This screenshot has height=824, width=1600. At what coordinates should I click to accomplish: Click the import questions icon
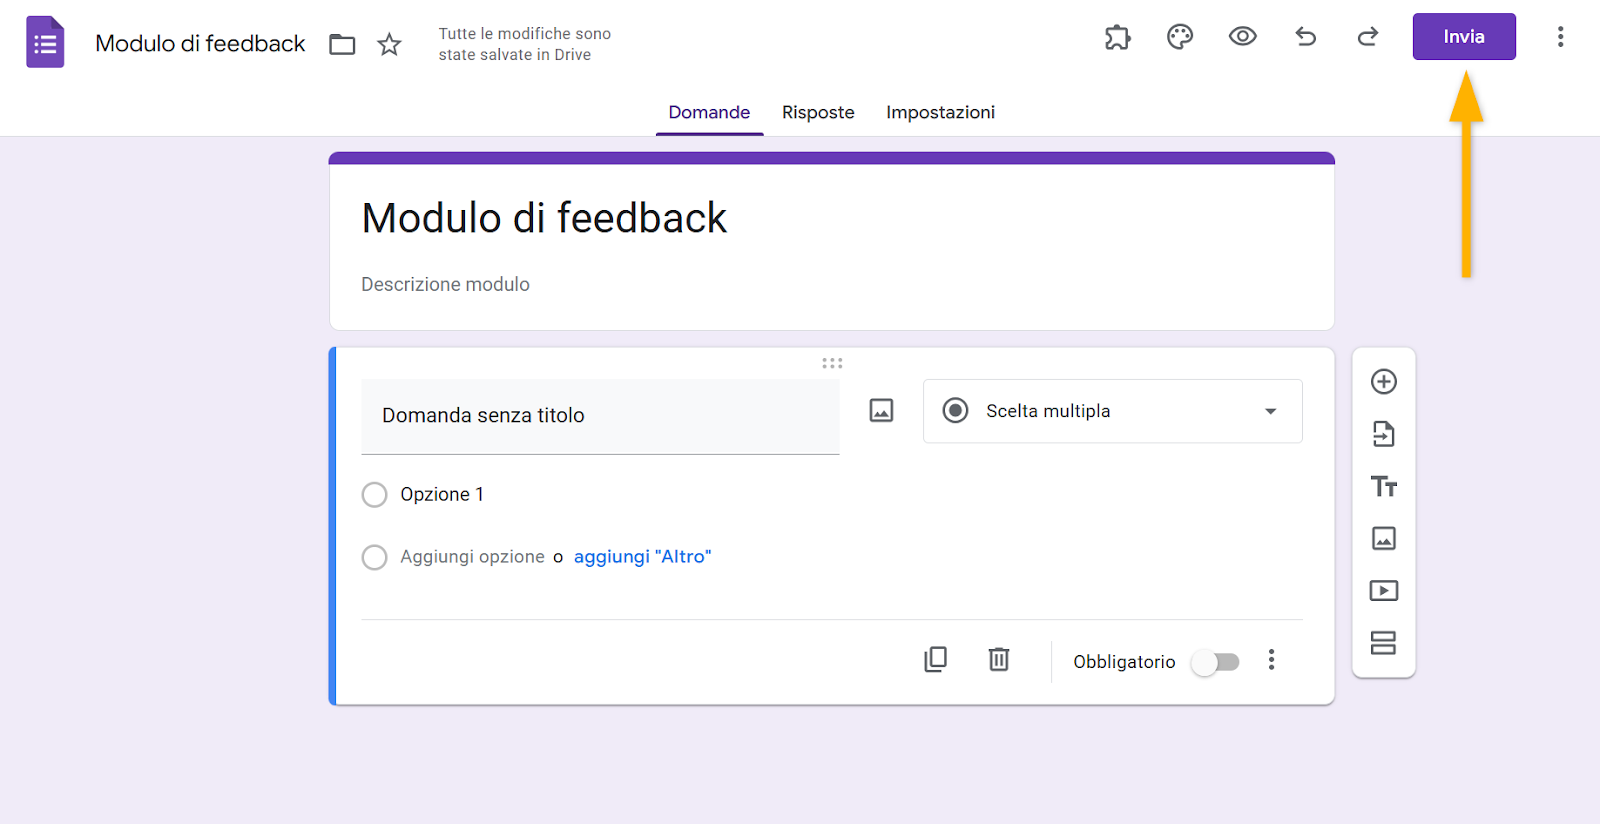1384,434
